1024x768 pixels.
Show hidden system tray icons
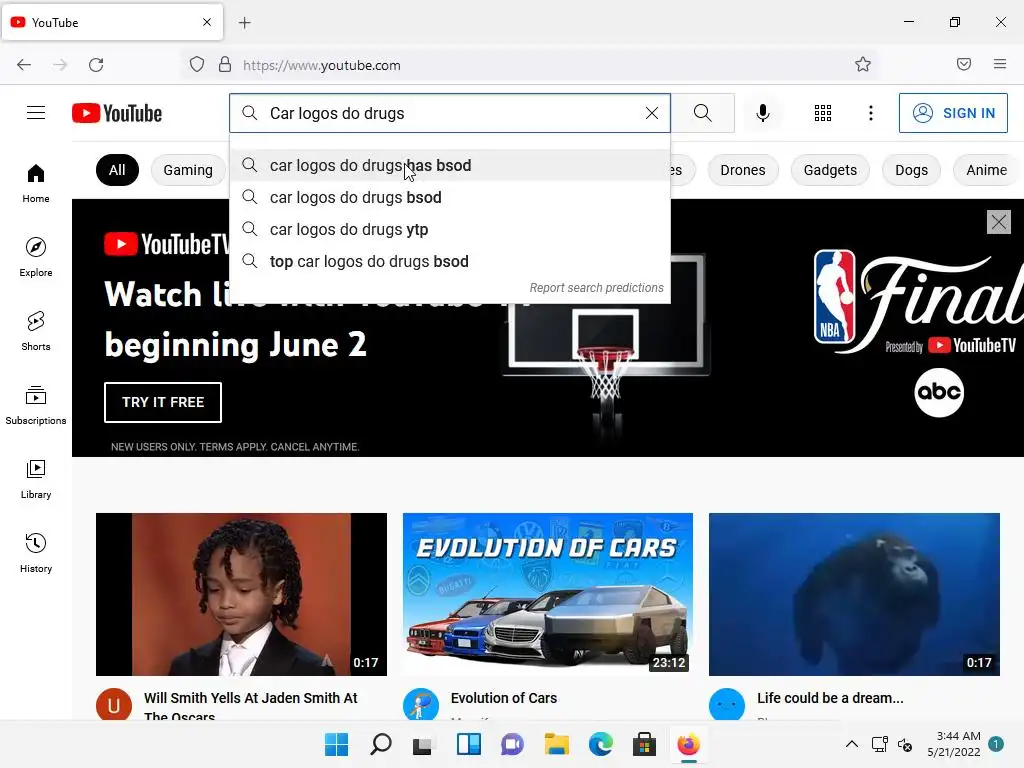(852, 744)
